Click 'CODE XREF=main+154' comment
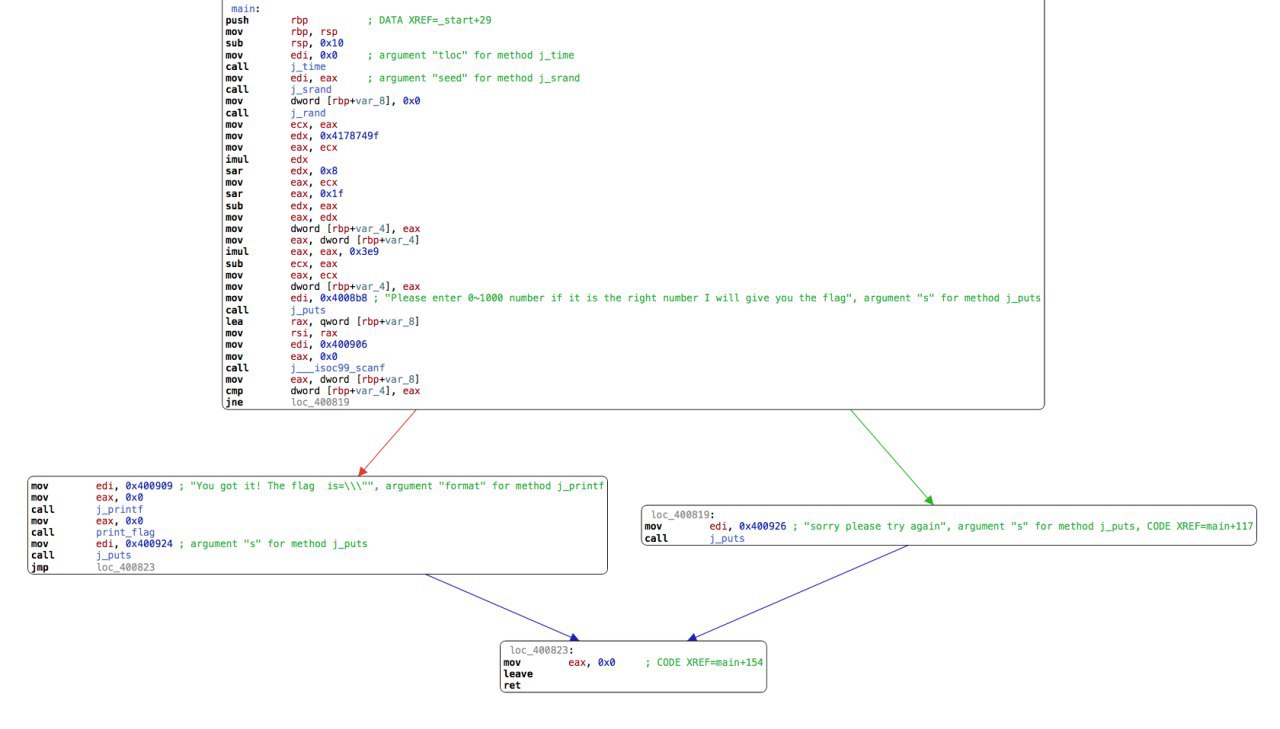 pyautogui.click(x=710, y=662)
